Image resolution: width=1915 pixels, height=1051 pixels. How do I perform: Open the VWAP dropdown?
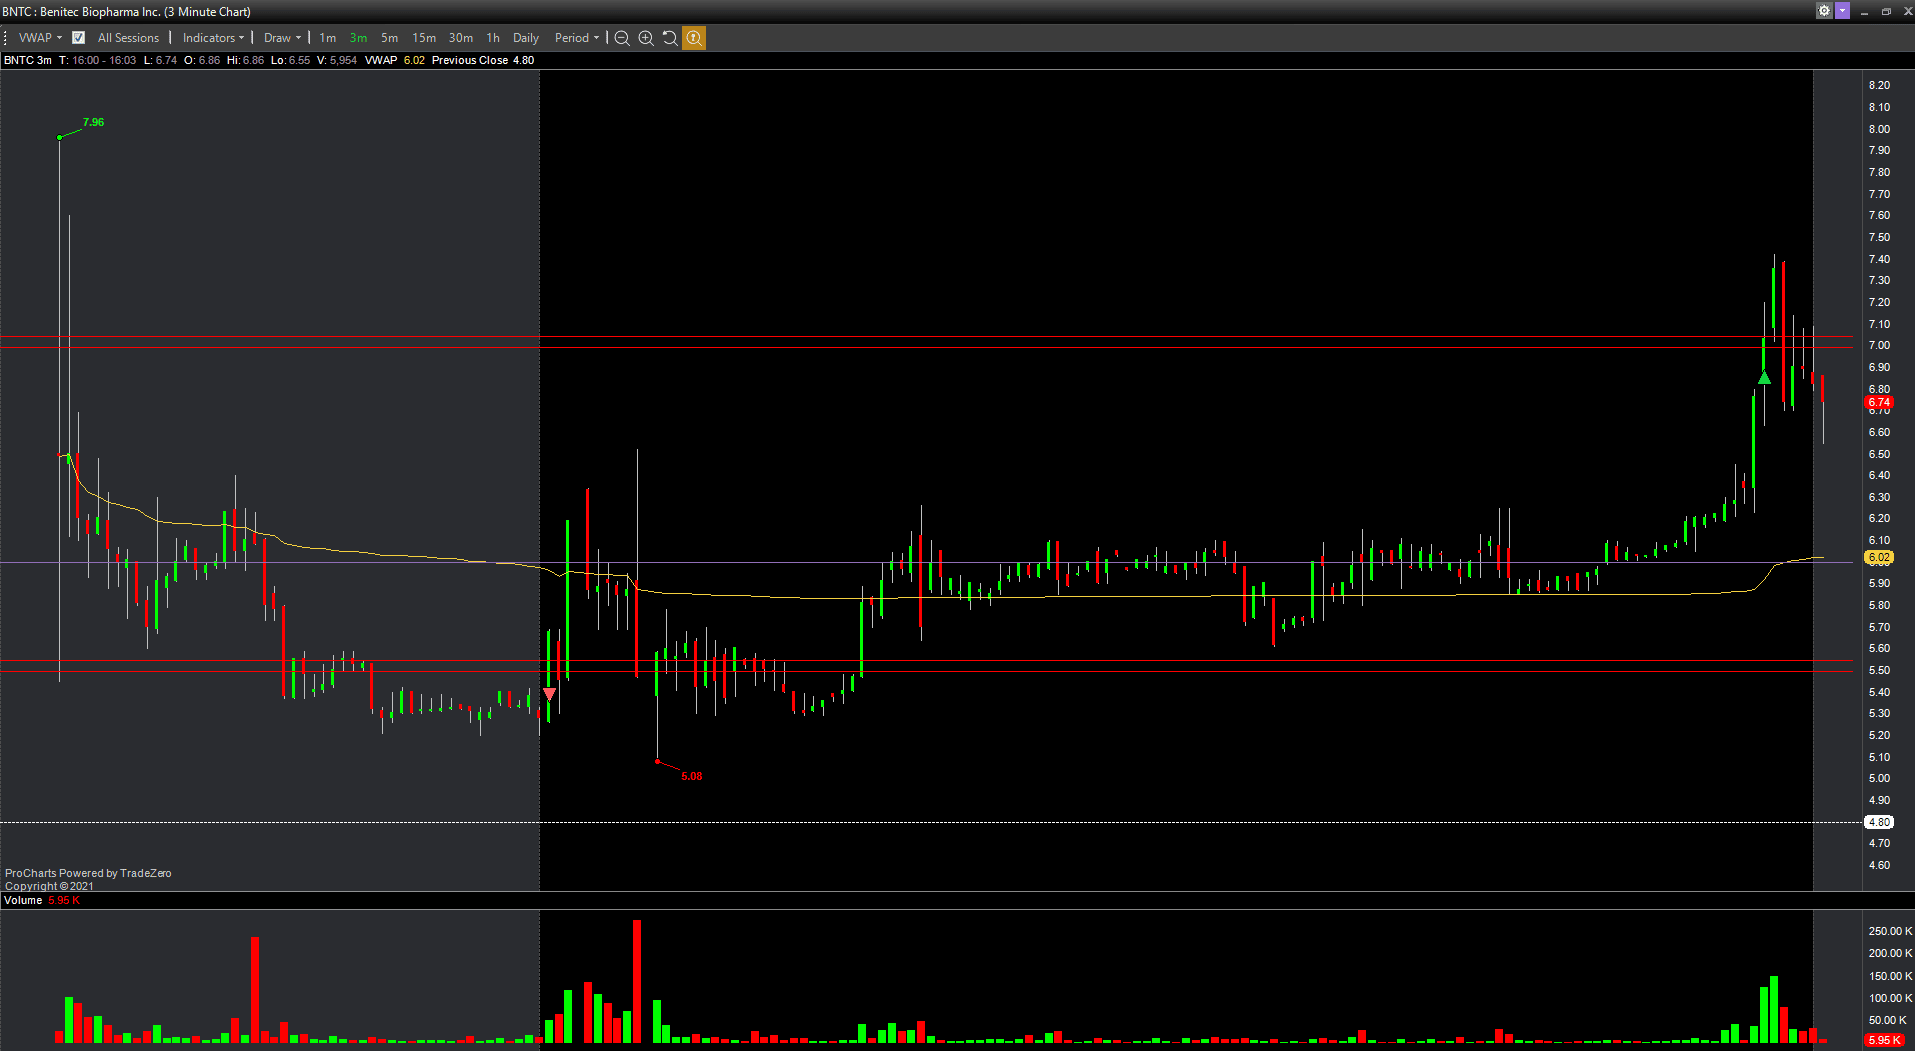[x=40, y=38]
